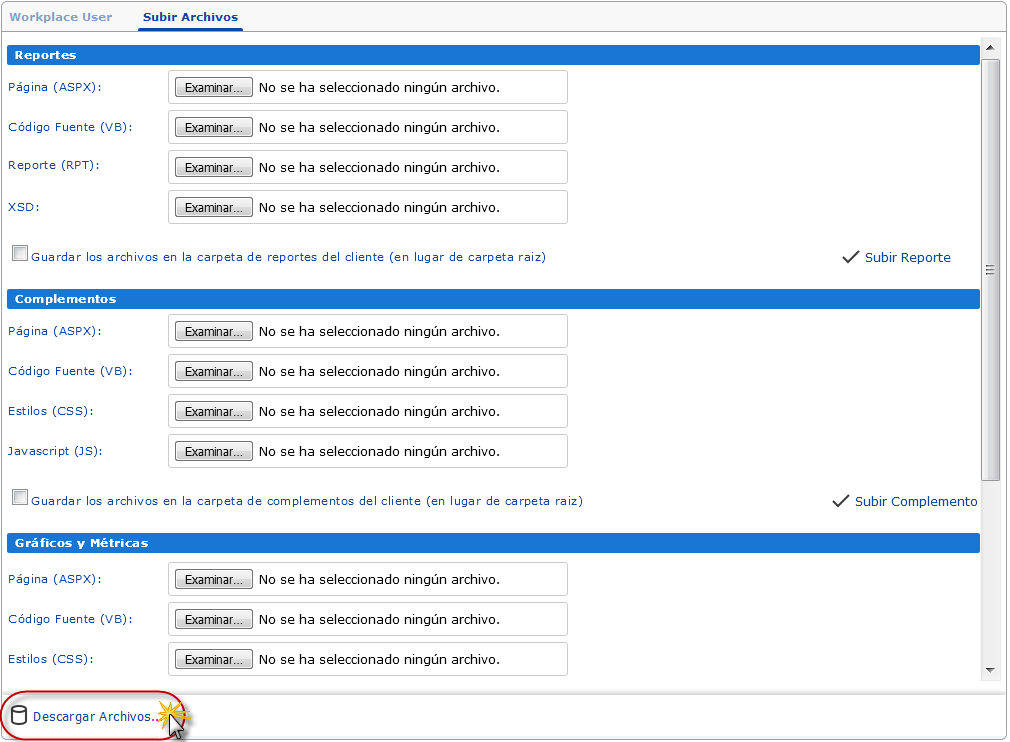Switch to the Workplace User tab
This screenshot has width=1010, height=742.
61,17
